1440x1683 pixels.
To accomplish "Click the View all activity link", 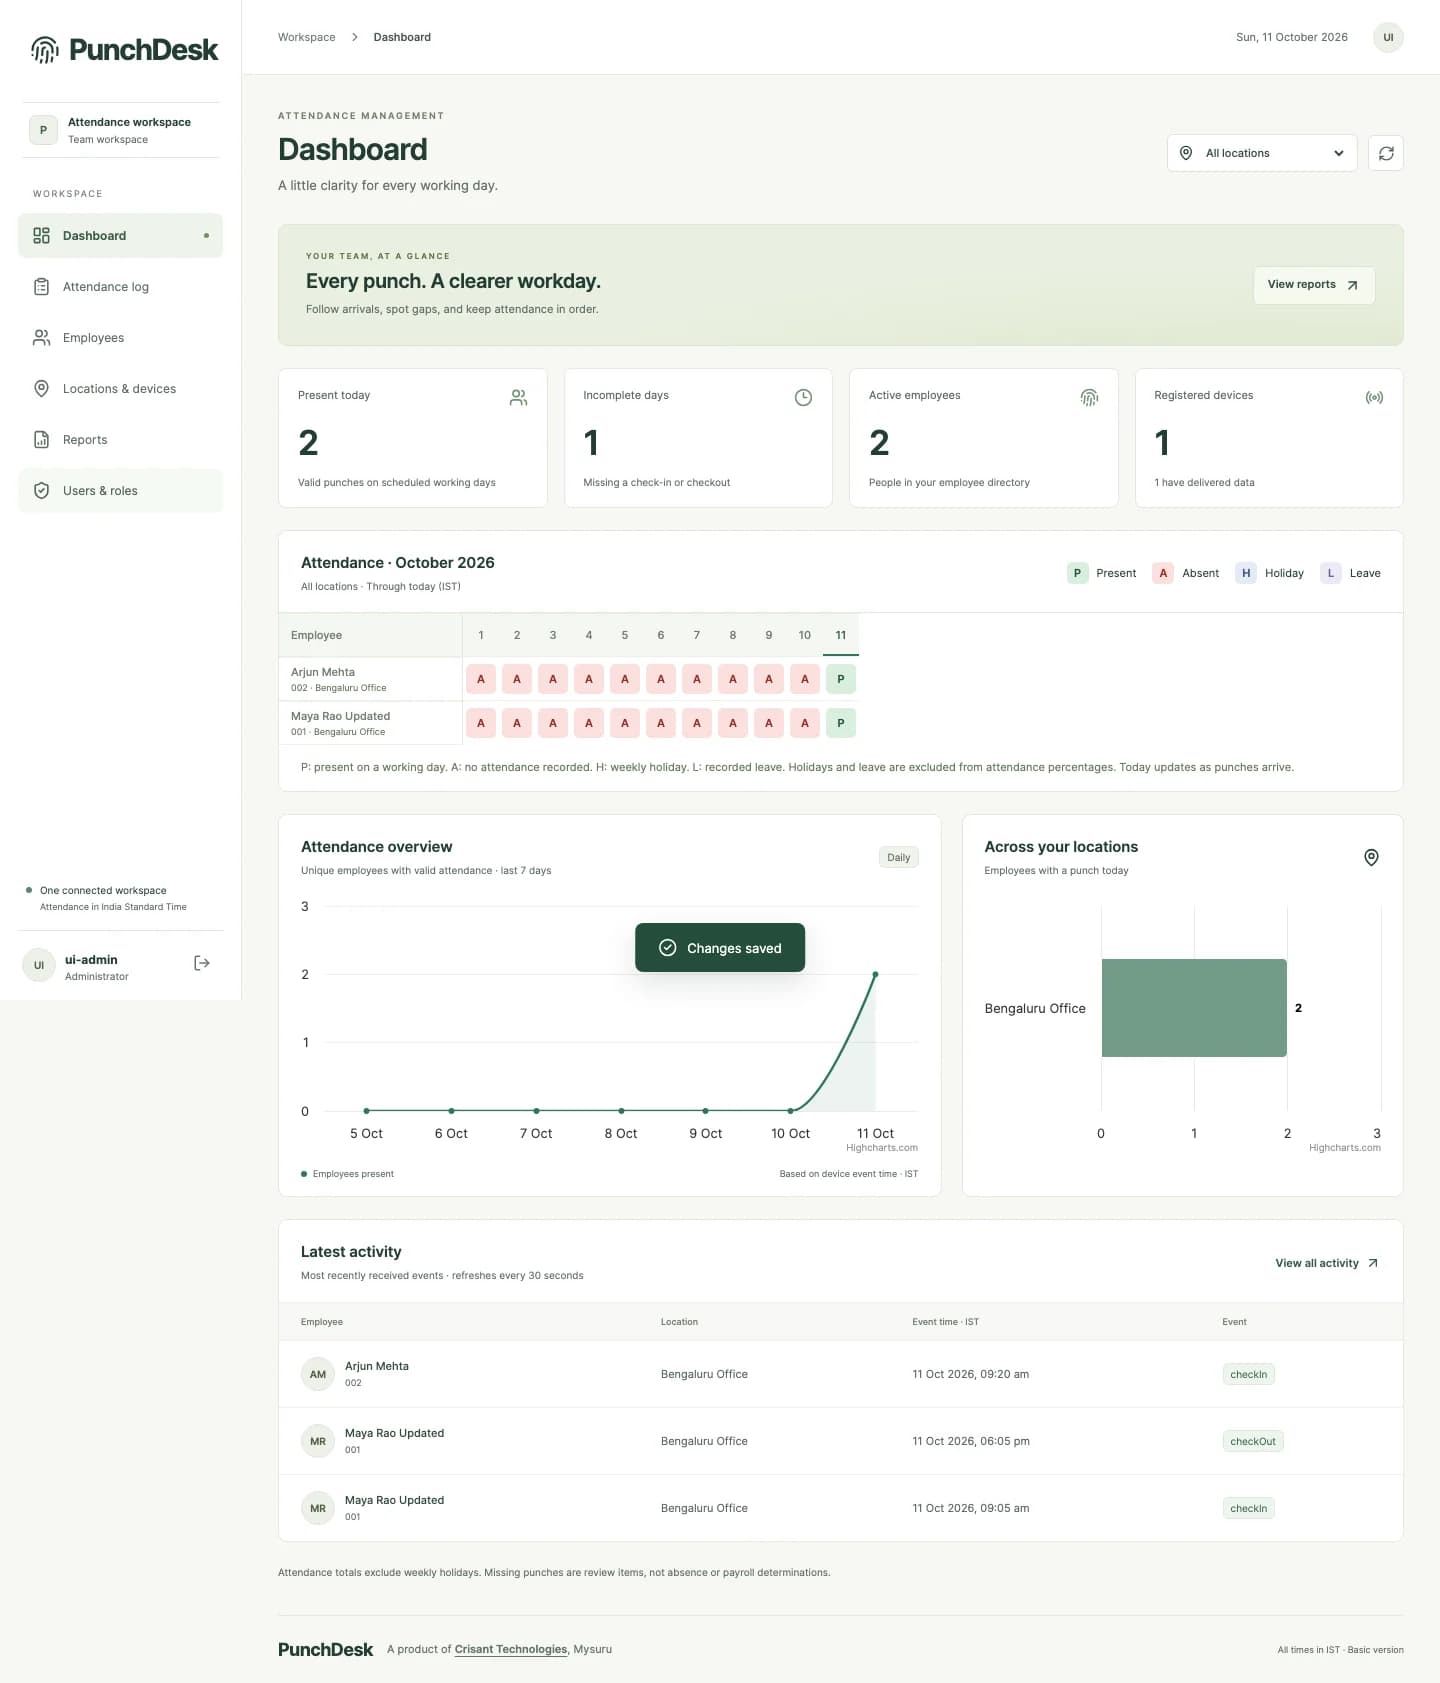I will pyautogui.click(x=1327, y=1263).
